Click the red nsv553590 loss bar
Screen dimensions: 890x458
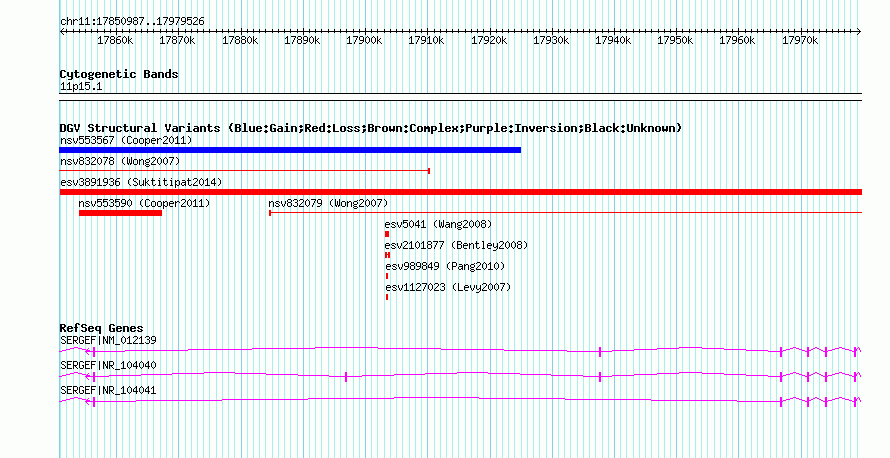[x=120, y=213]
